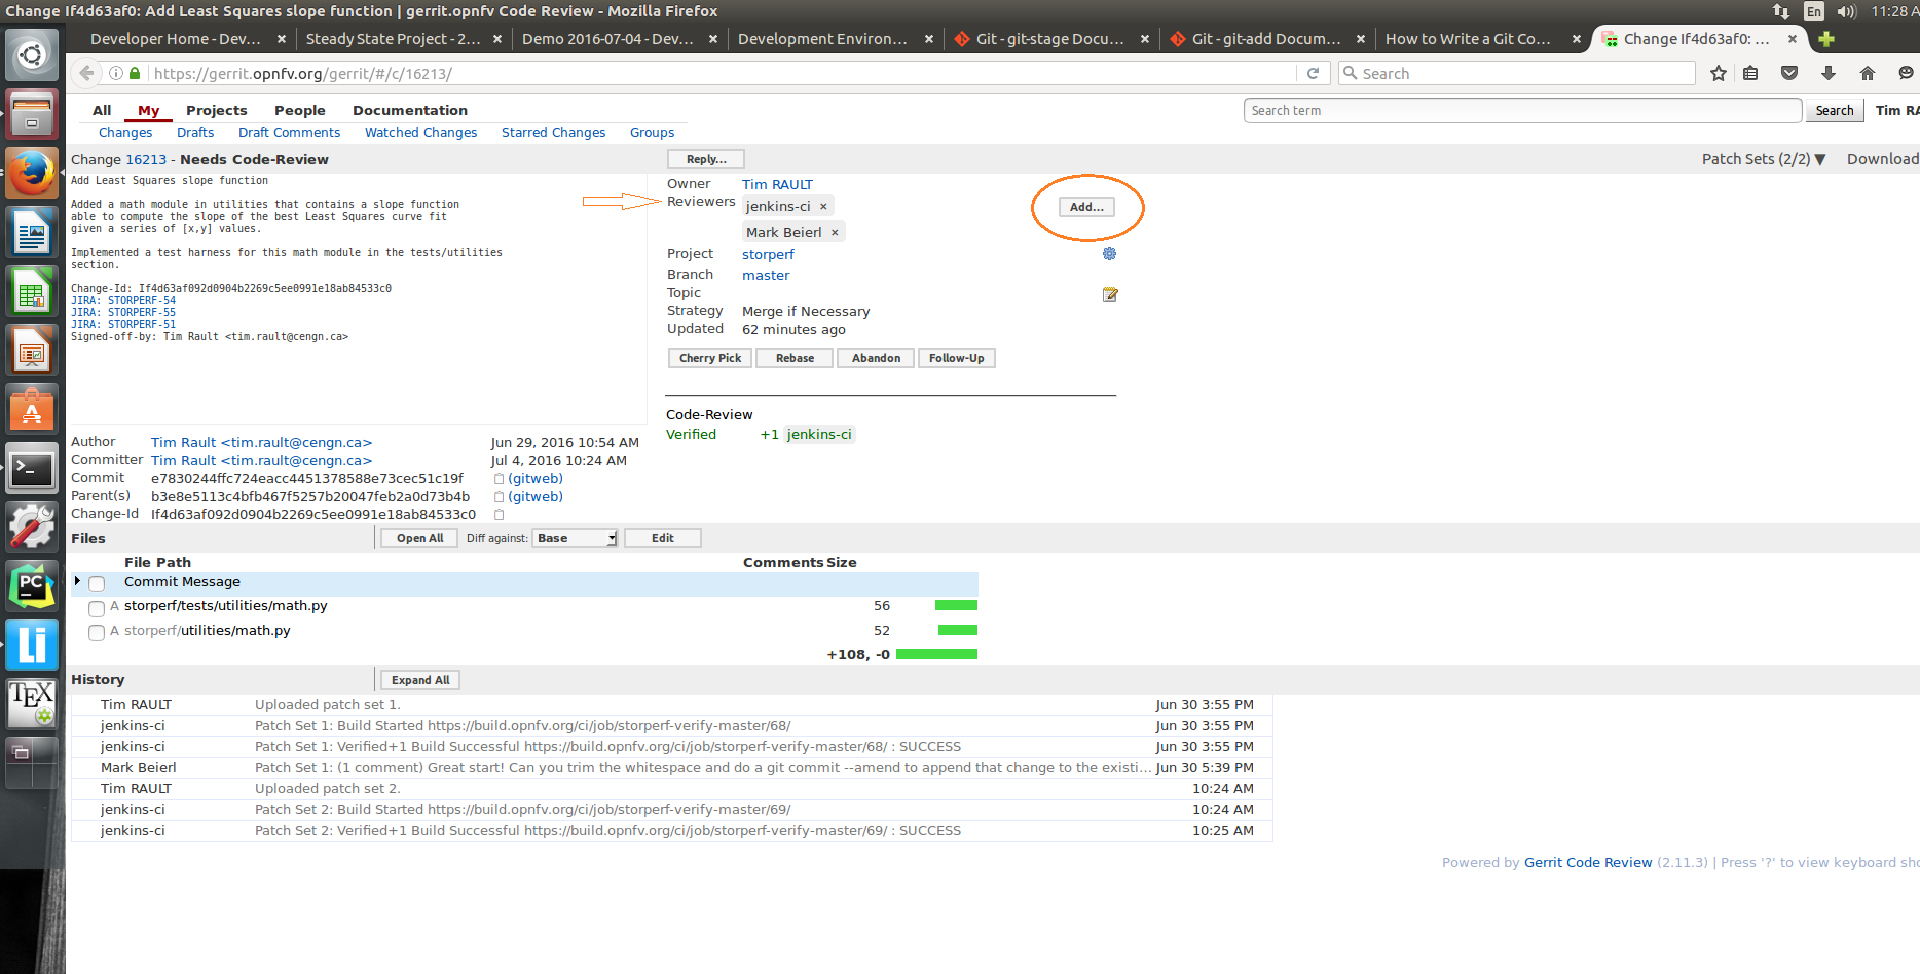Click the Firefox home icon
The width and height of the screenshot is (1920, 974).
1867,73
